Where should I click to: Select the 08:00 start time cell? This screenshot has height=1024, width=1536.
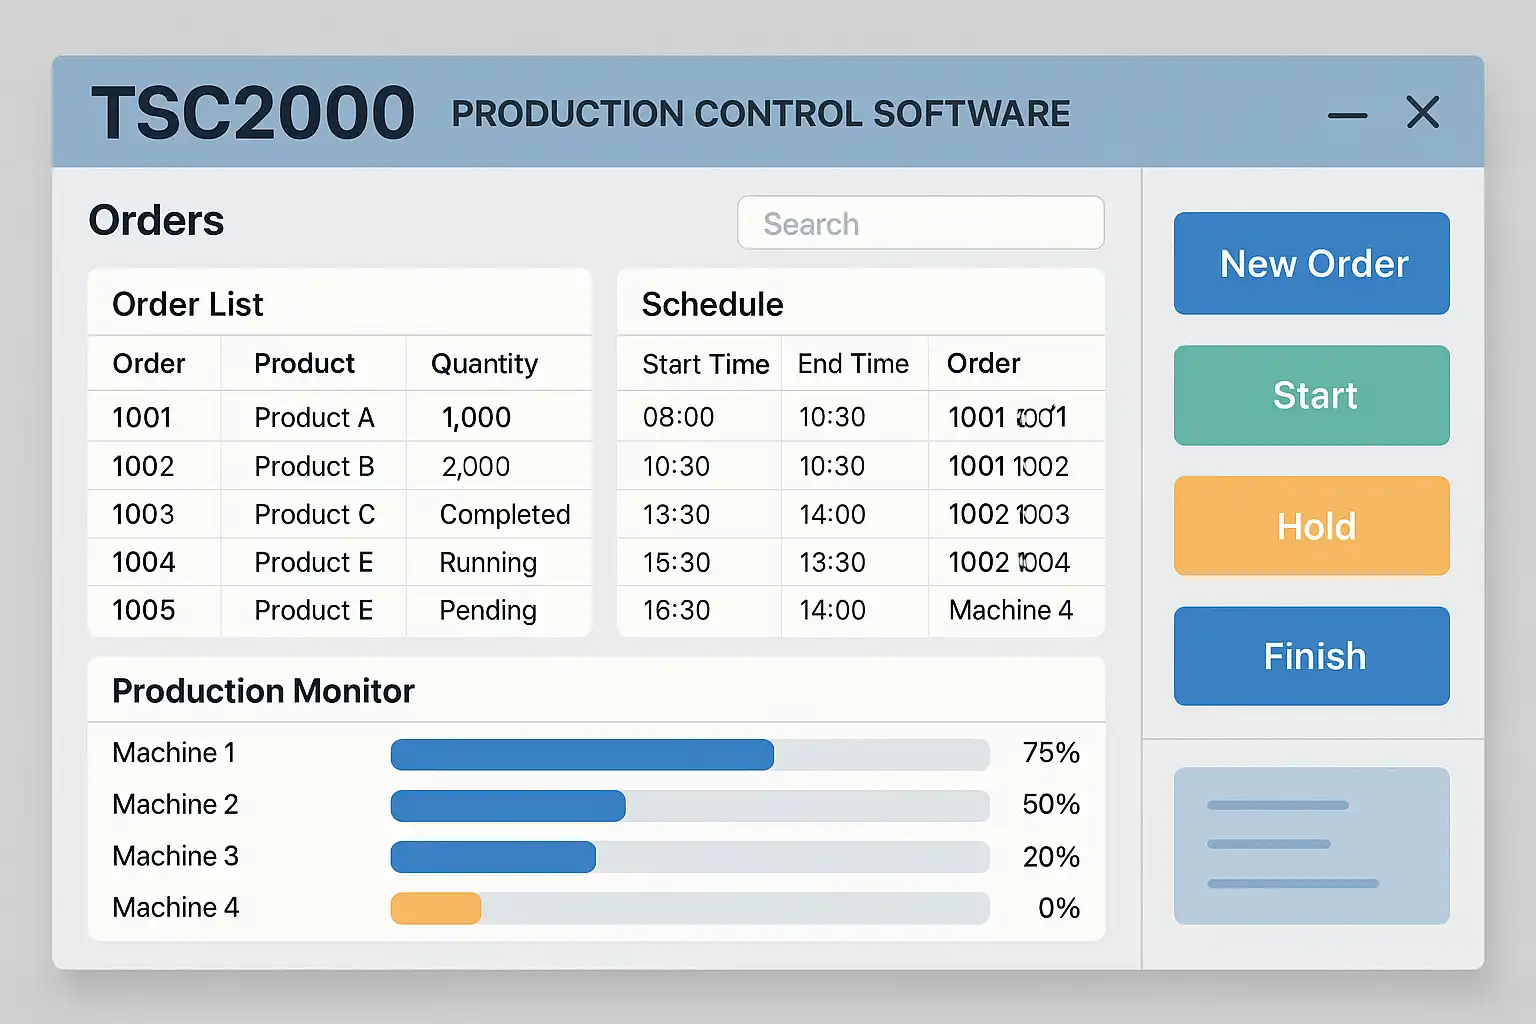678,417
